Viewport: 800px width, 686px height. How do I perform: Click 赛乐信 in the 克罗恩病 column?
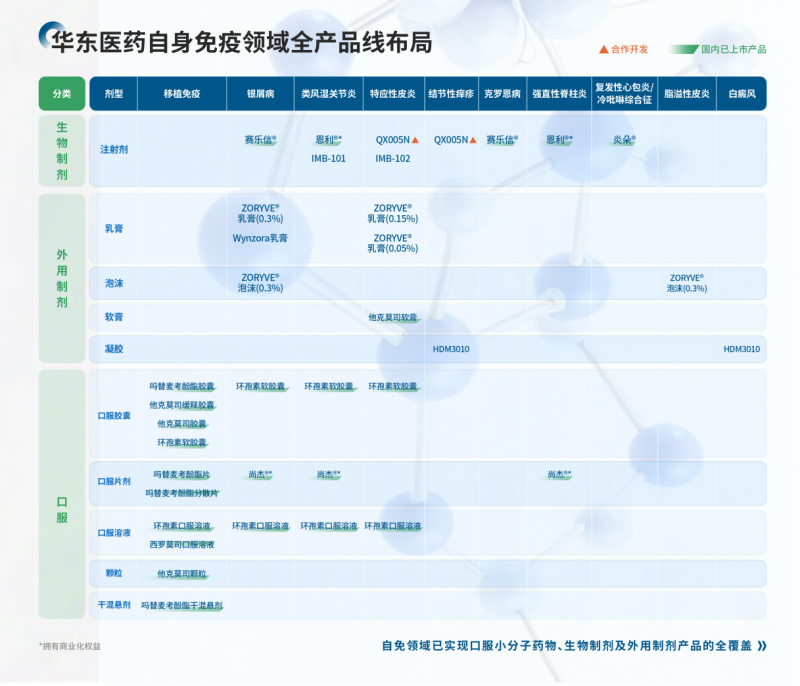click(x=502, y=140)
